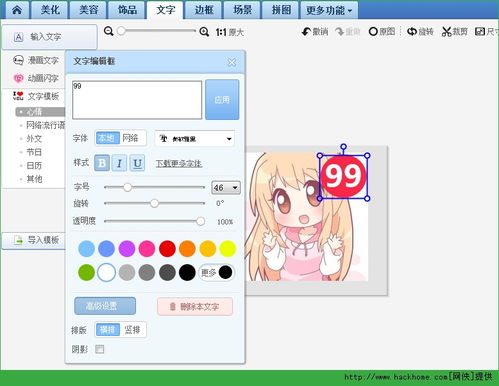Click the 旋转 rotation slider handle

[154, 203]
